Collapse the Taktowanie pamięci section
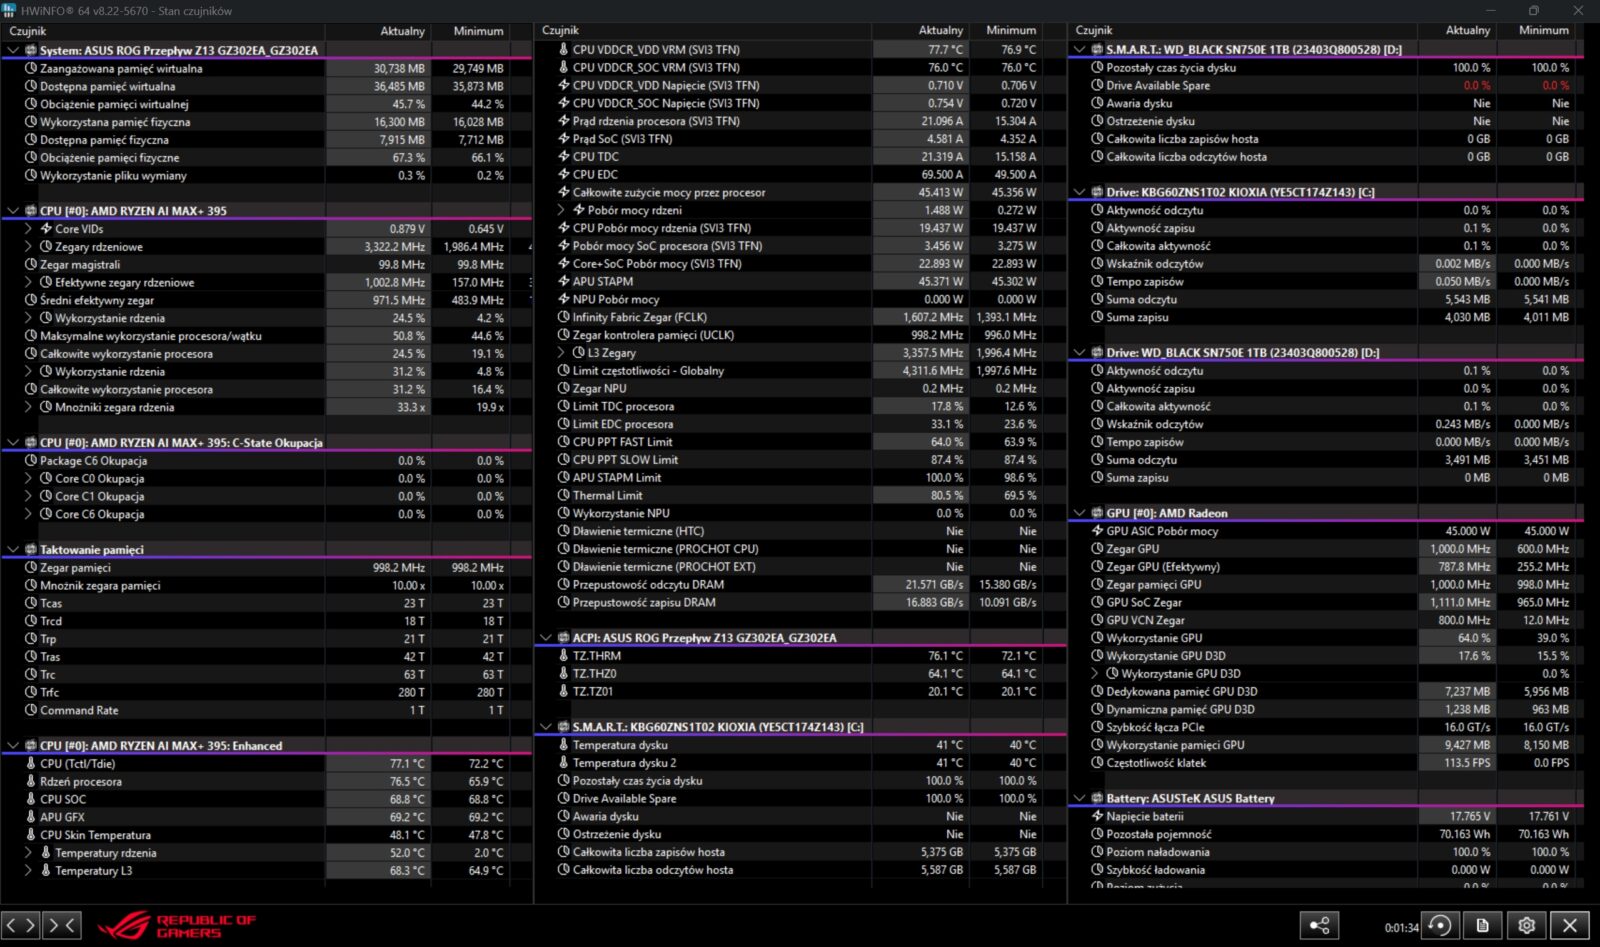Screen dimensions: 1600x947 click(13, 550)
